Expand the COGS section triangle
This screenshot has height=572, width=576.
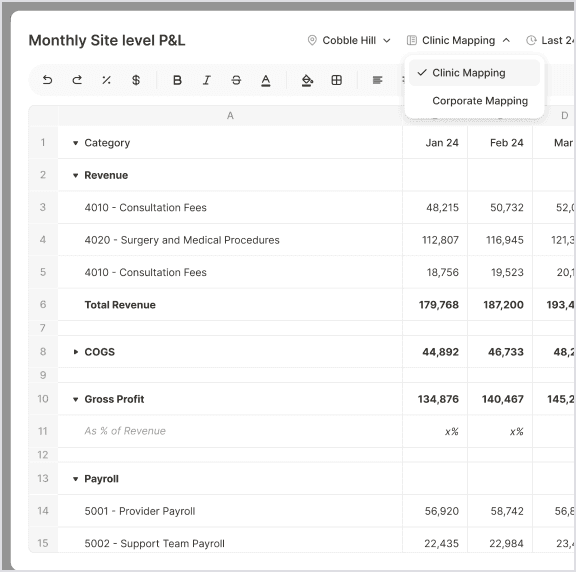(x=75, y=352)
